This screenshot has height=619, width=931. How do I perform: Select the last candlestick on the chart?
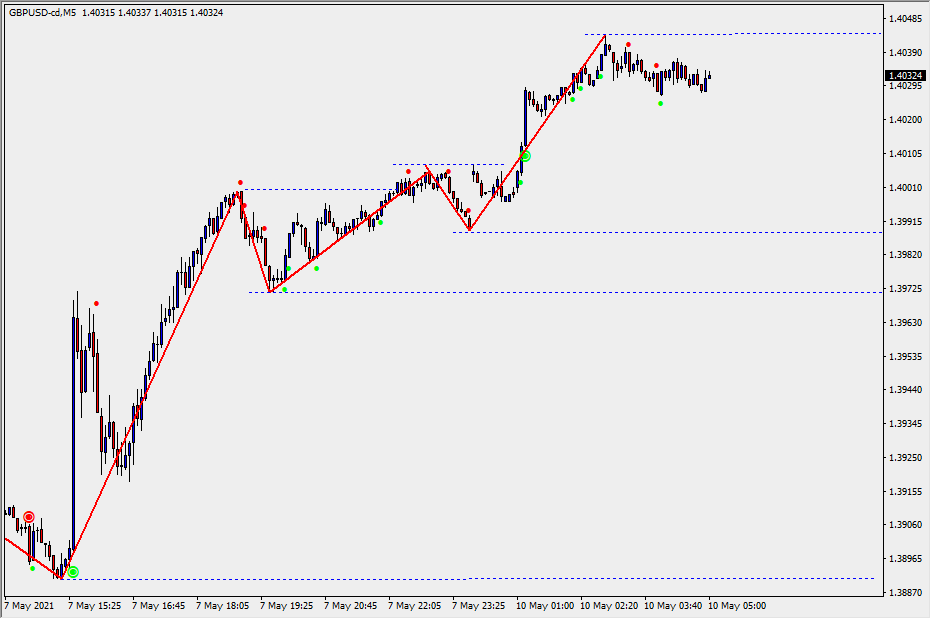tap(708, 76)
